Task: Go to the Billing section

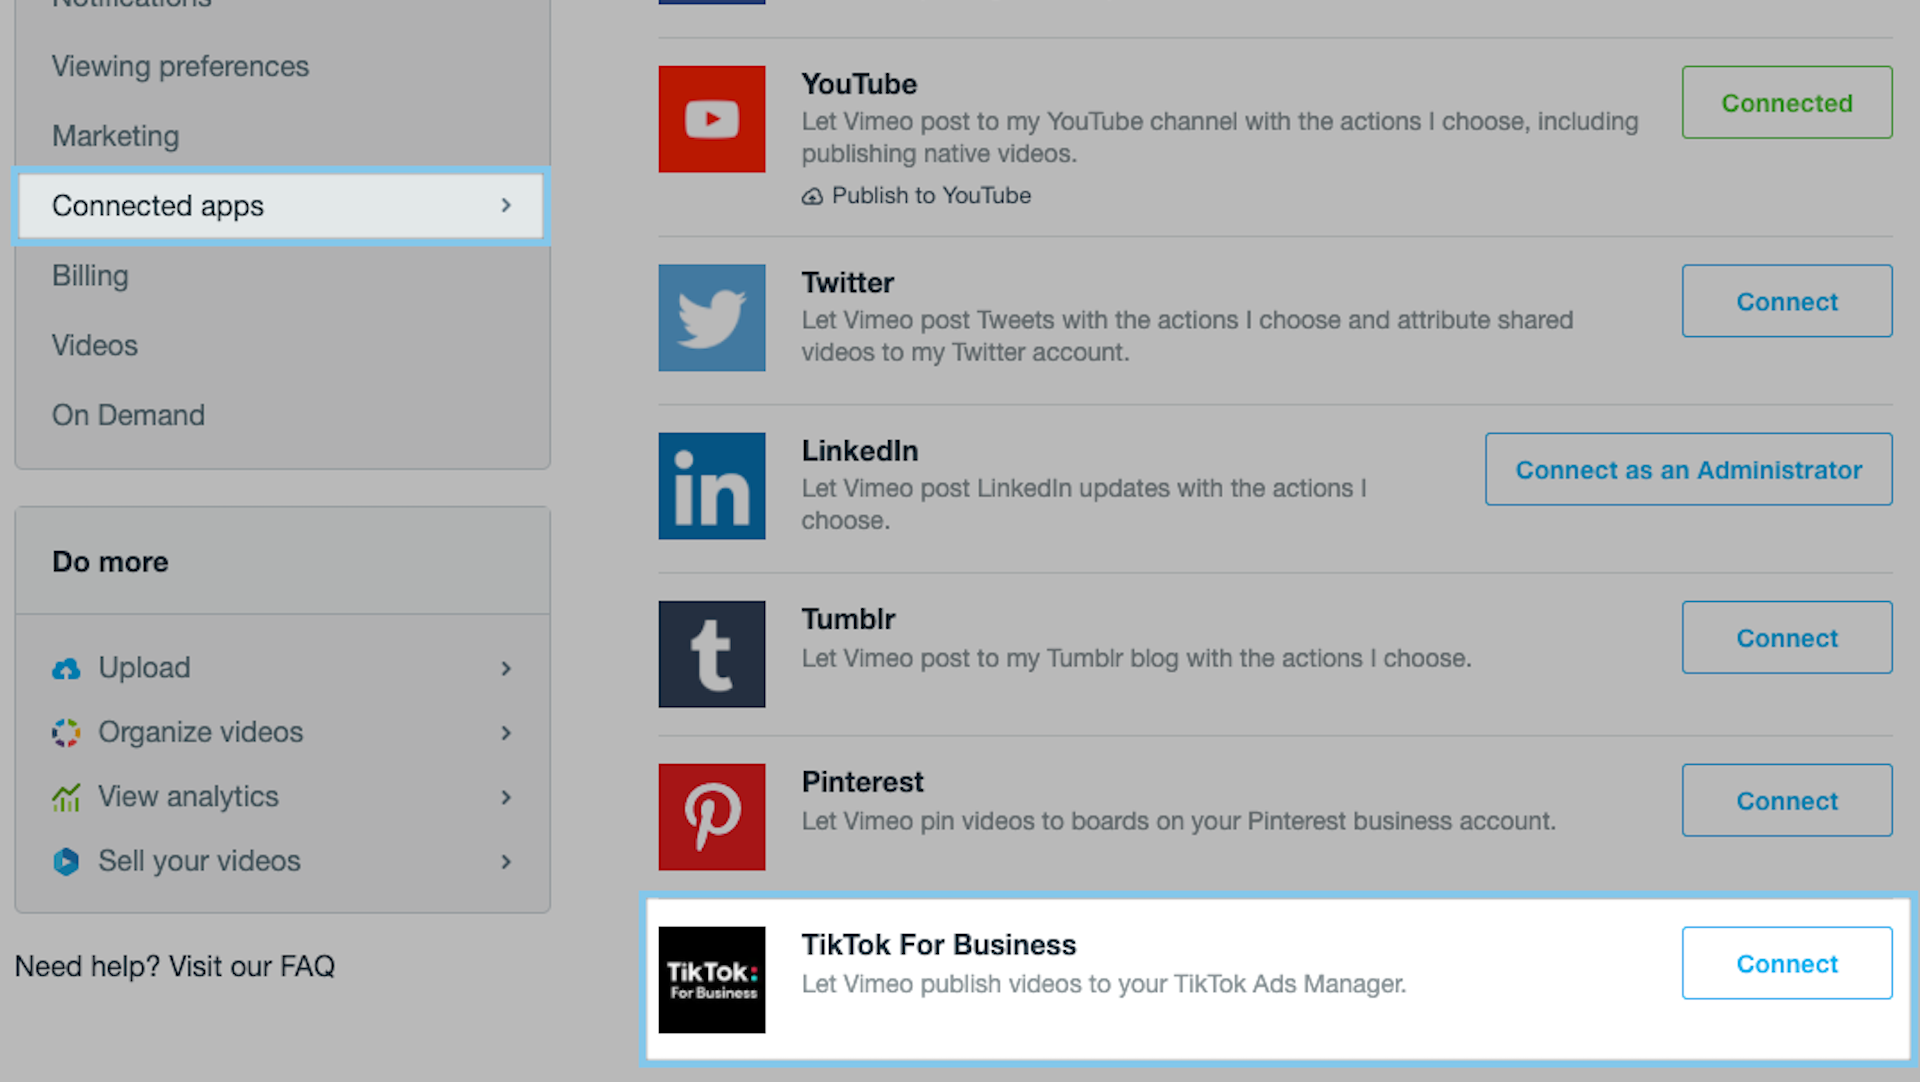Action: click(90, 276)
